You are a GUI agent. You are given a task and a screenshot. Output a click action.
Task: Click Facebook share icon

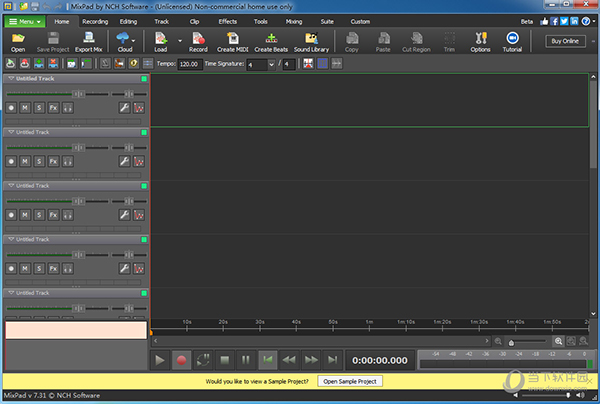pyautogui.click(x=554, y=21)
